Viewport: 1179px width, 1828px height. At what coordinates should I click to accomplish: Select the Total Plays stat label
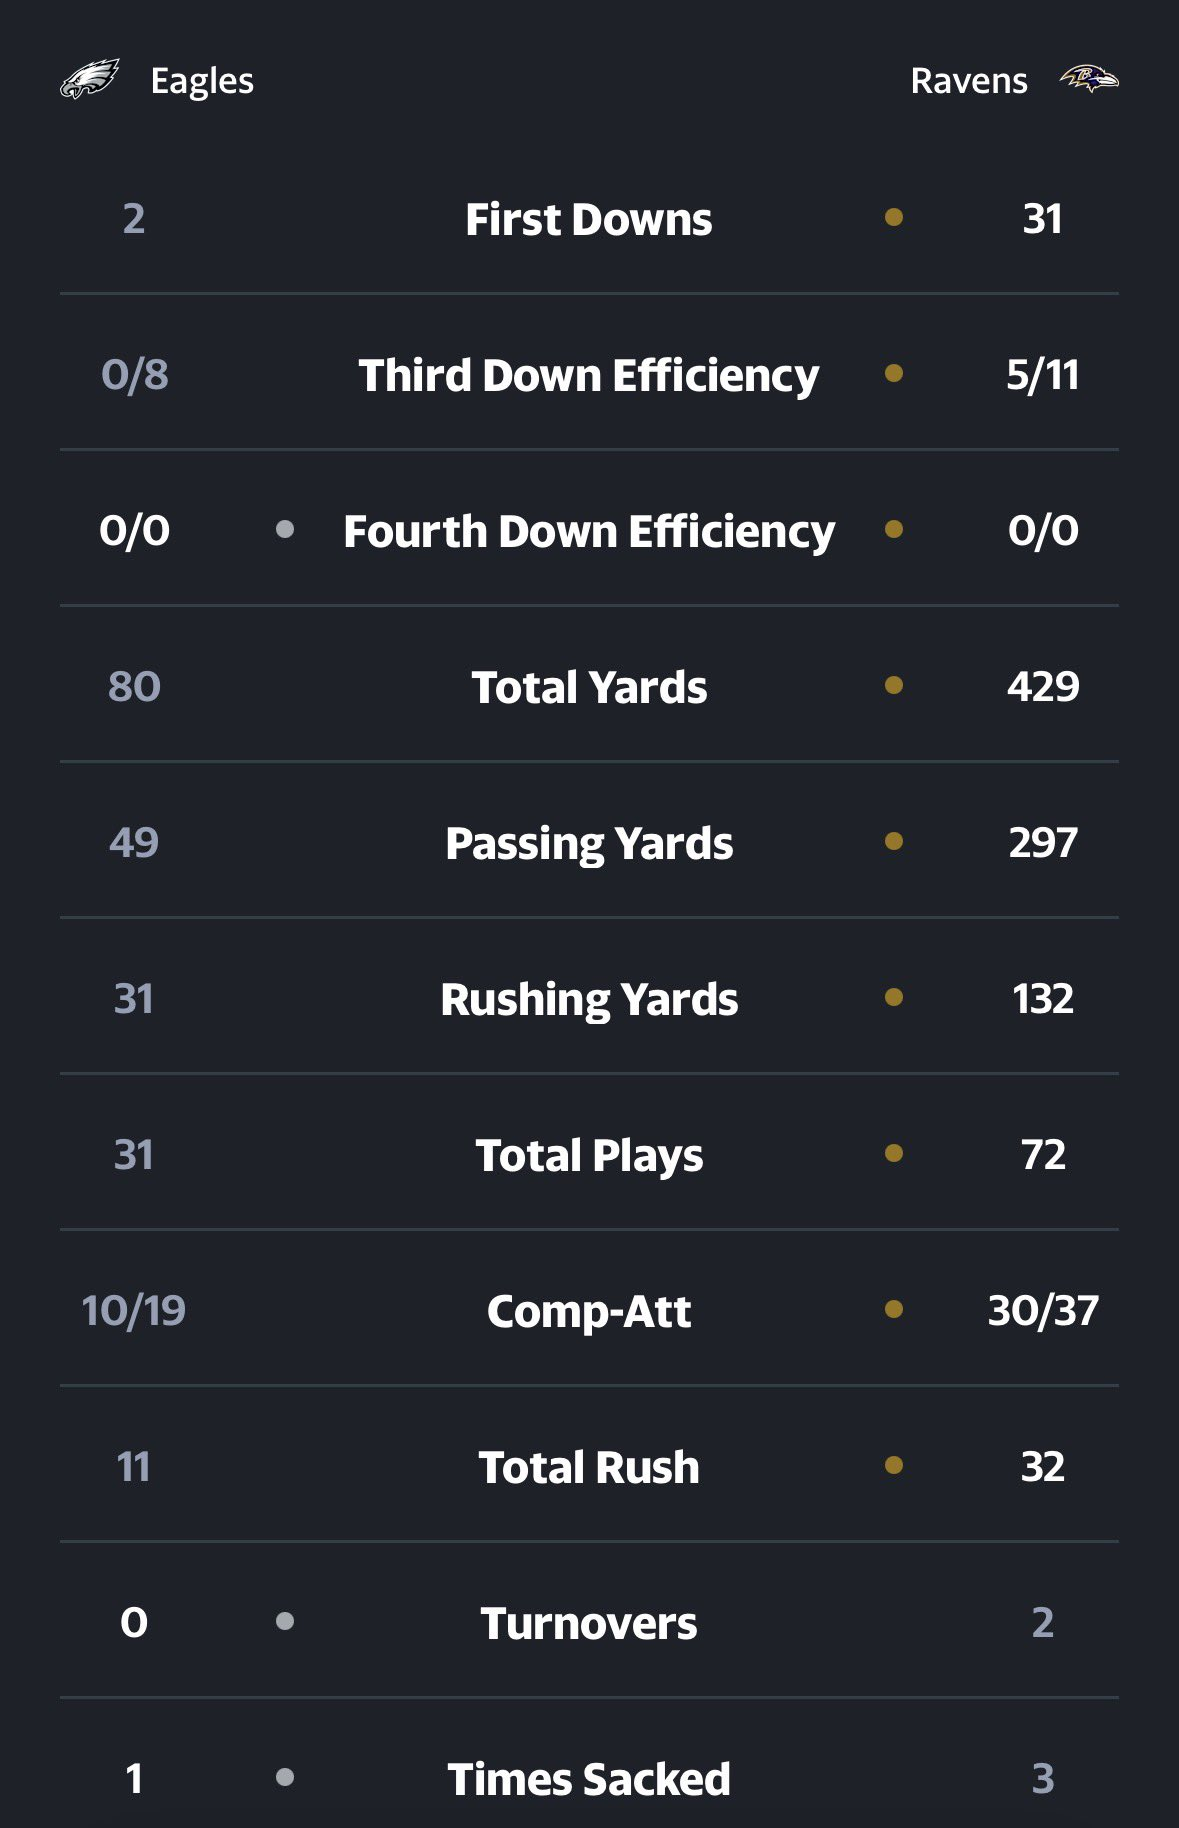[589, 1155]
